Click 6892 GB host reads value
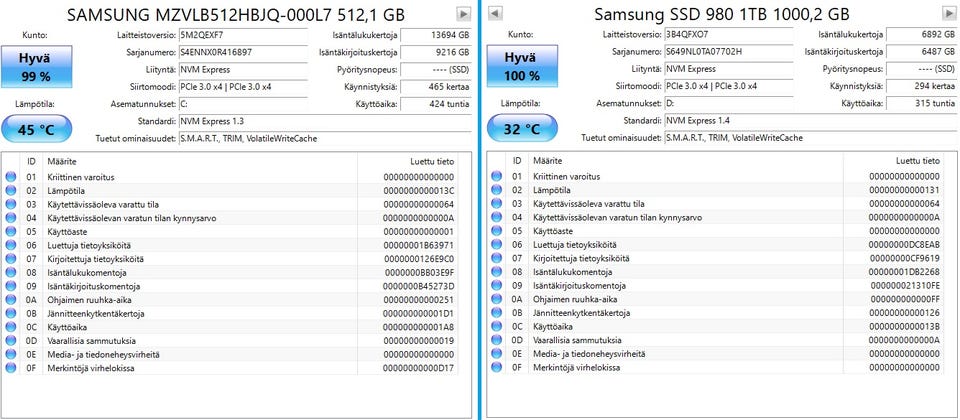 coord(922,35)
